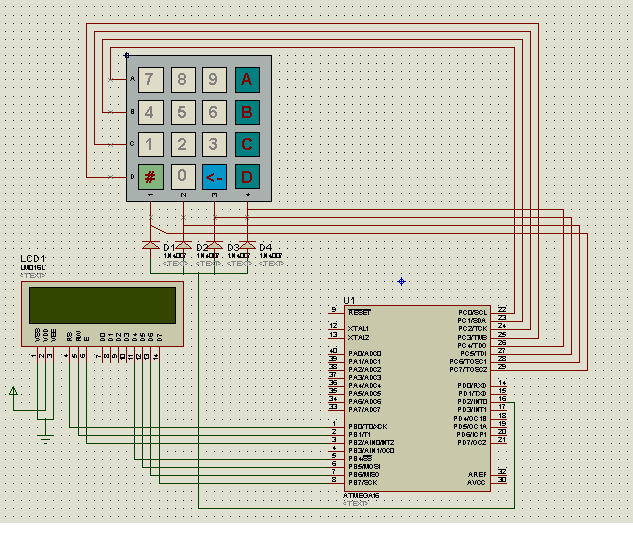Image resolution: width=633 pixels, height=540 pixels.
Task: Click the PB2/AIN0/INT2 pin label
Action: point(371,443)
